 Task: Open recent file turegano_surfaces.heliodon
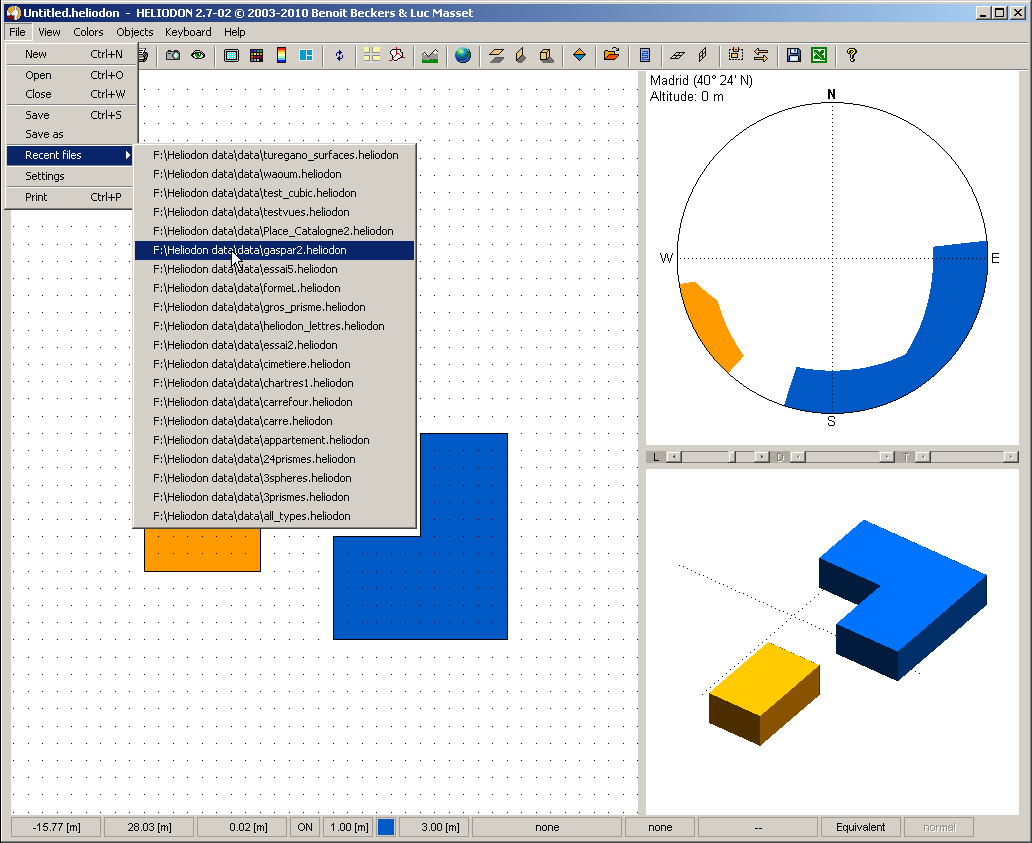pyautogui.click(x=274, y=155)
